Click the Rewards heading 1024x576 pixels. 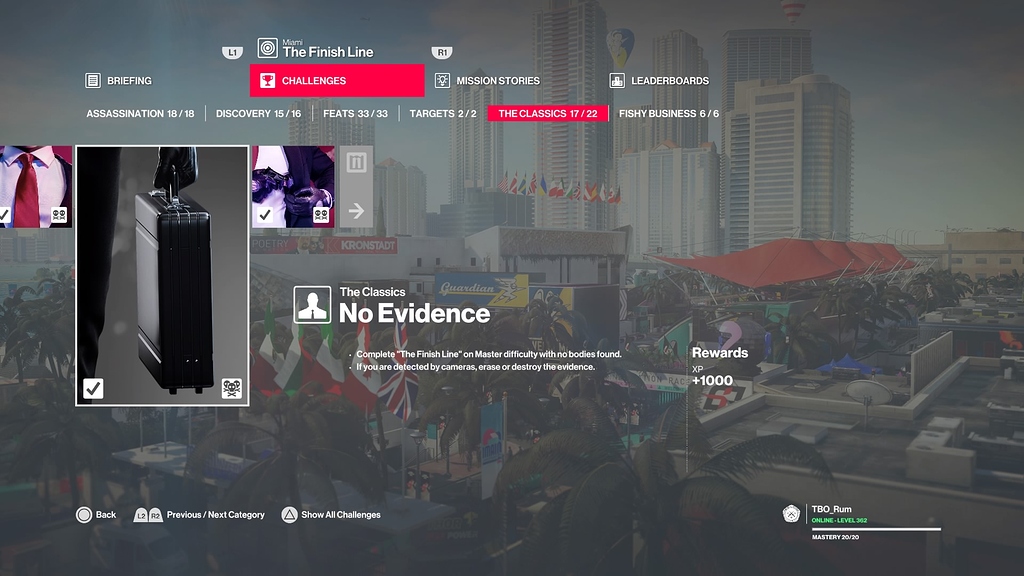pos(720,353)
